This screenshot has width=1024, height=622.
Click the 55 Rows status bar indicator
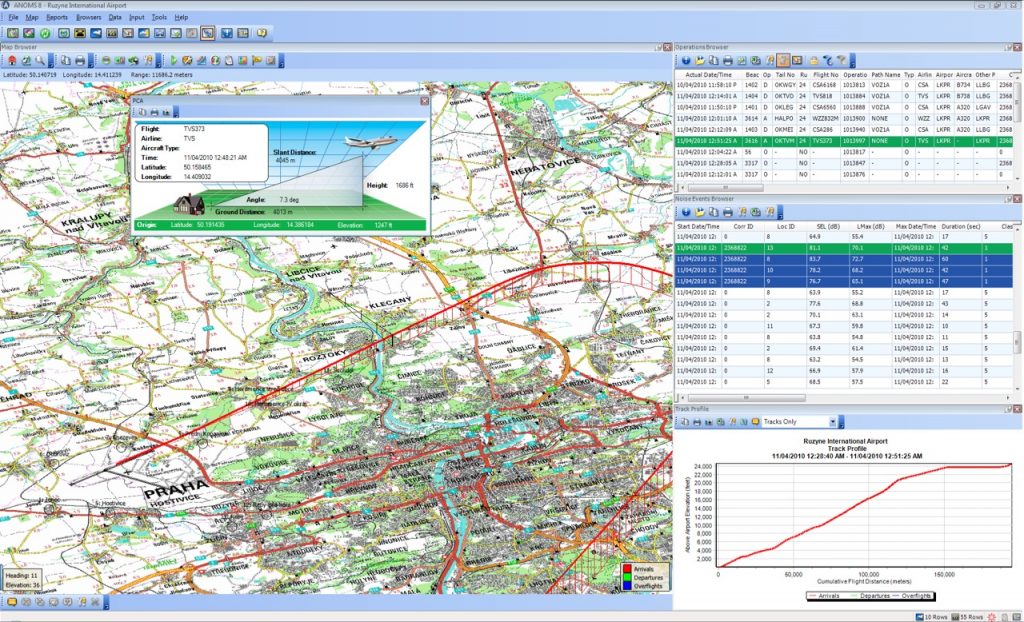968,617
